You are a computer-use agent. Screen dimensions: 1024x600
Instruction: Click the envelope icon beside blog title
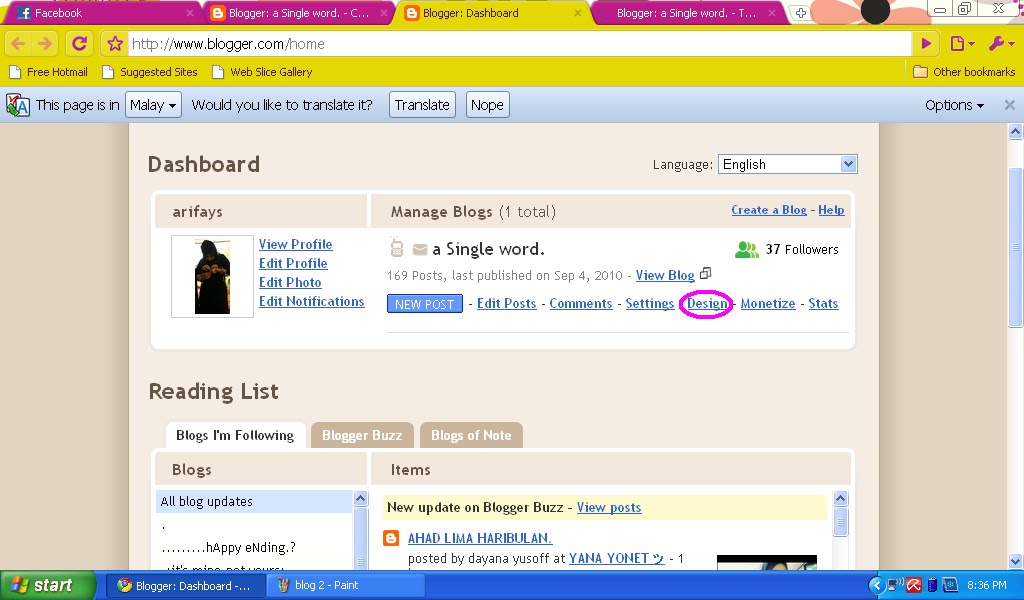tap(420, 249)
